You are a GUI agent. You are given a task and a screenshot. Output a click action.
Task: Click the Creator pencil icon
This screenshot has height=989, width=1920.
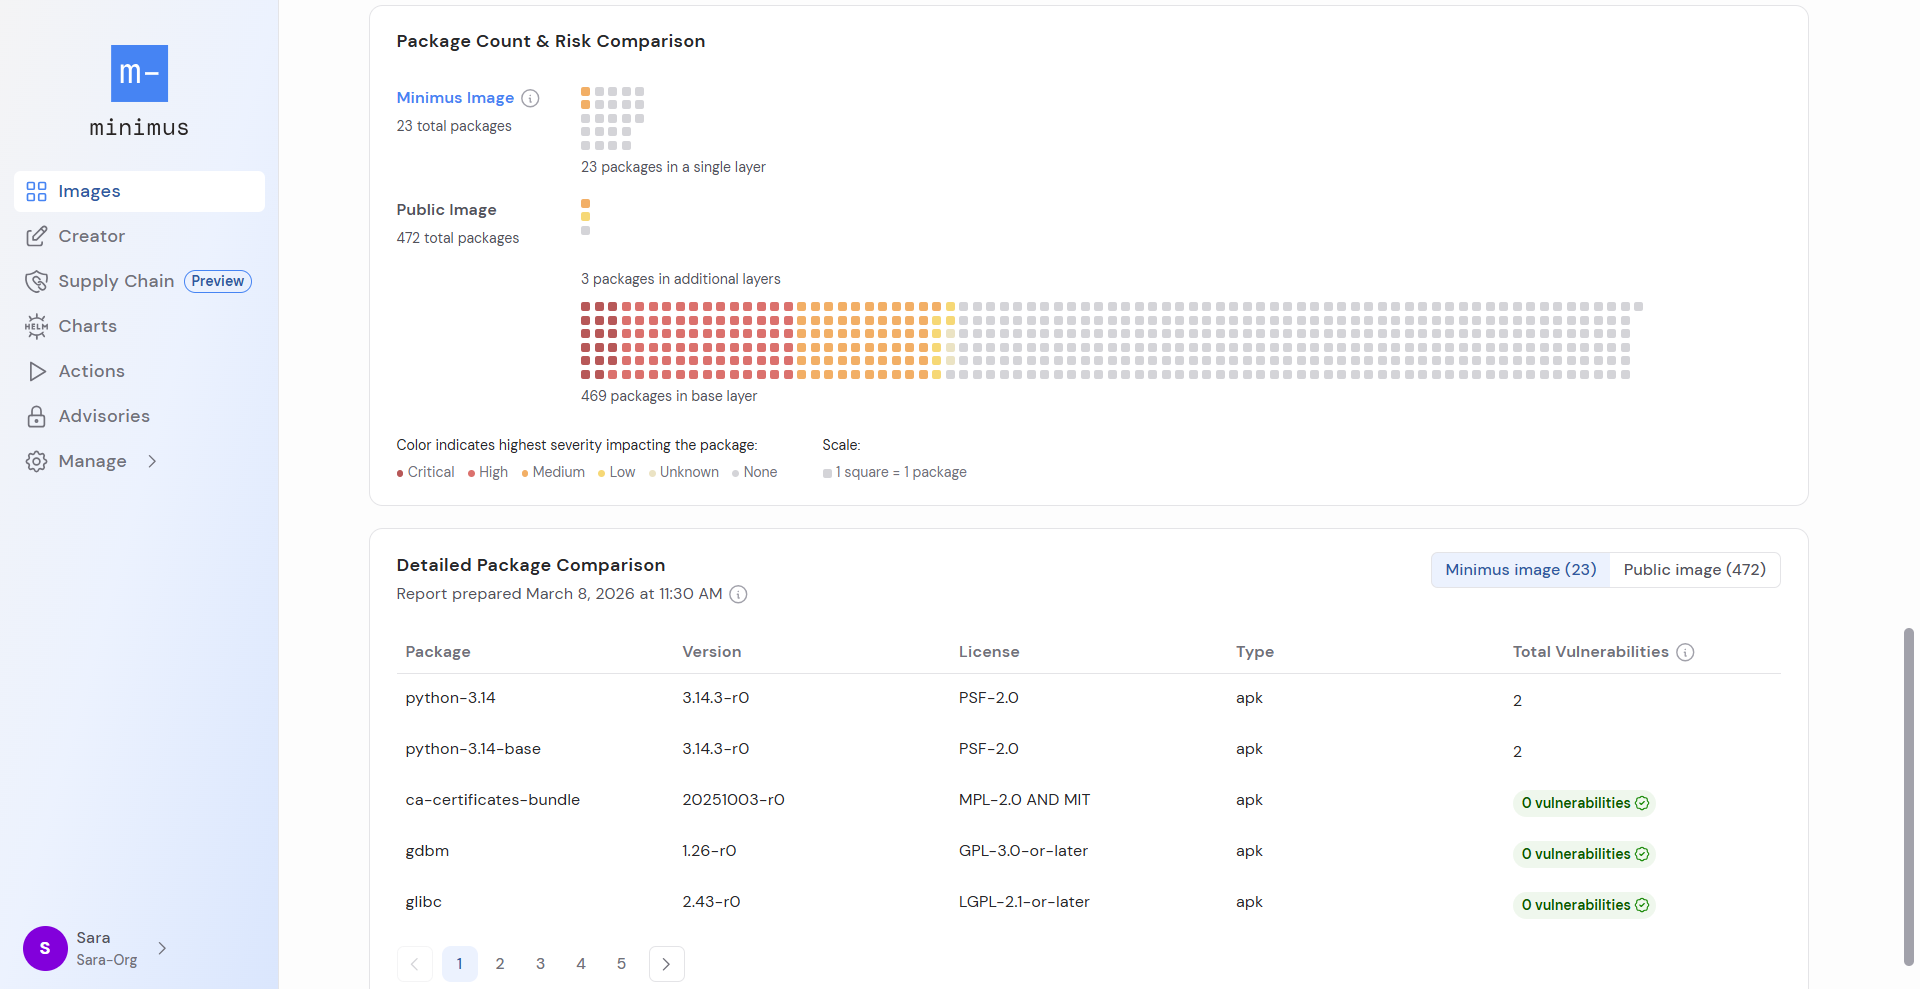pos(37,236)
